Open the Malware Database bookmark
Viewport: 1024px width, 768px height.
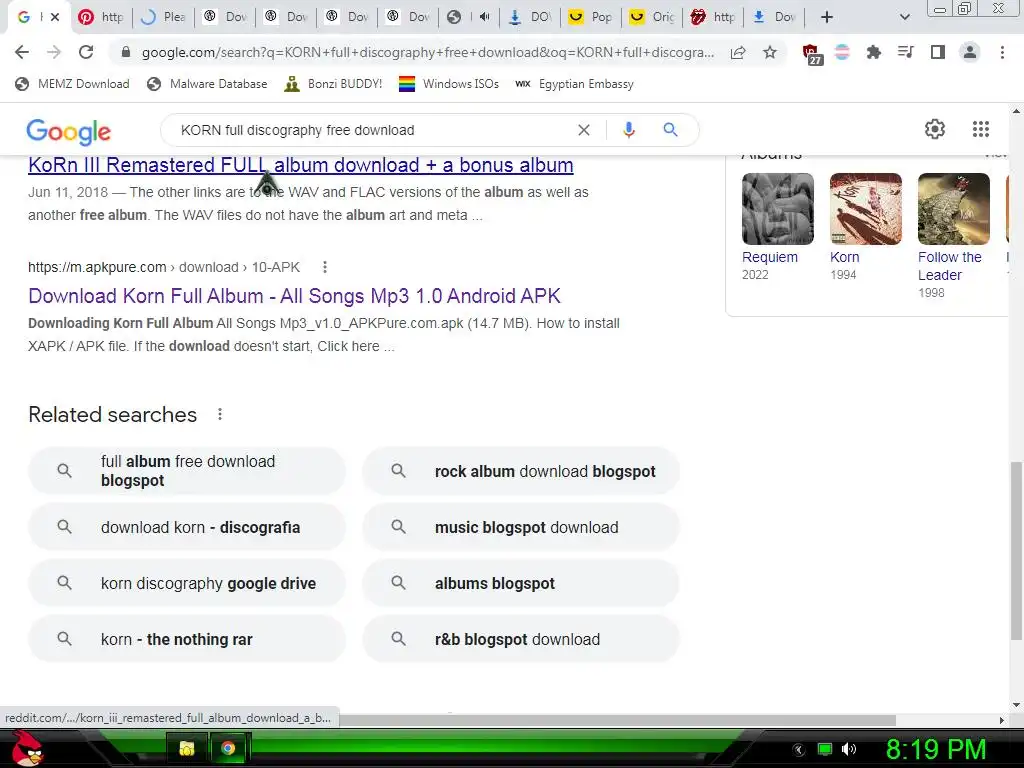click(x=208, y=84)
